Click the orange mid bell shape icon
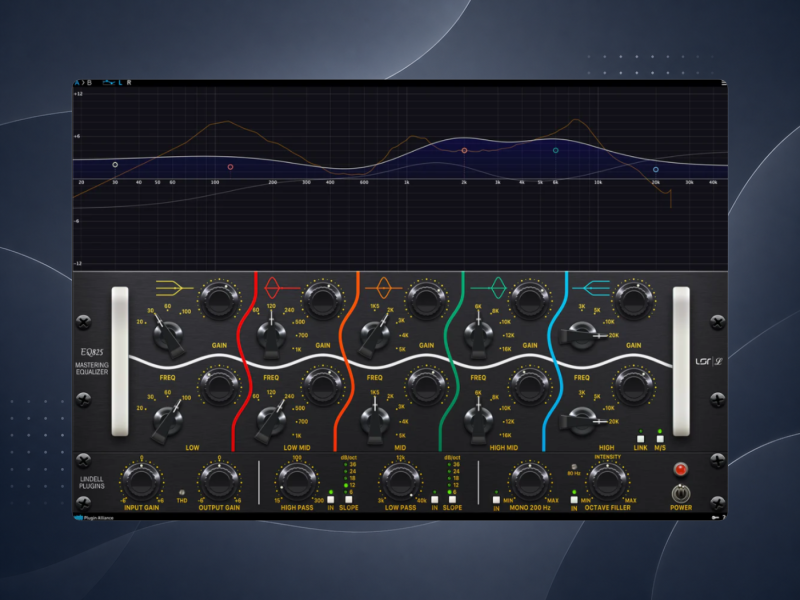Image resolution: width=800 pixels, height=600 pixels. click(x=383, y=288)
